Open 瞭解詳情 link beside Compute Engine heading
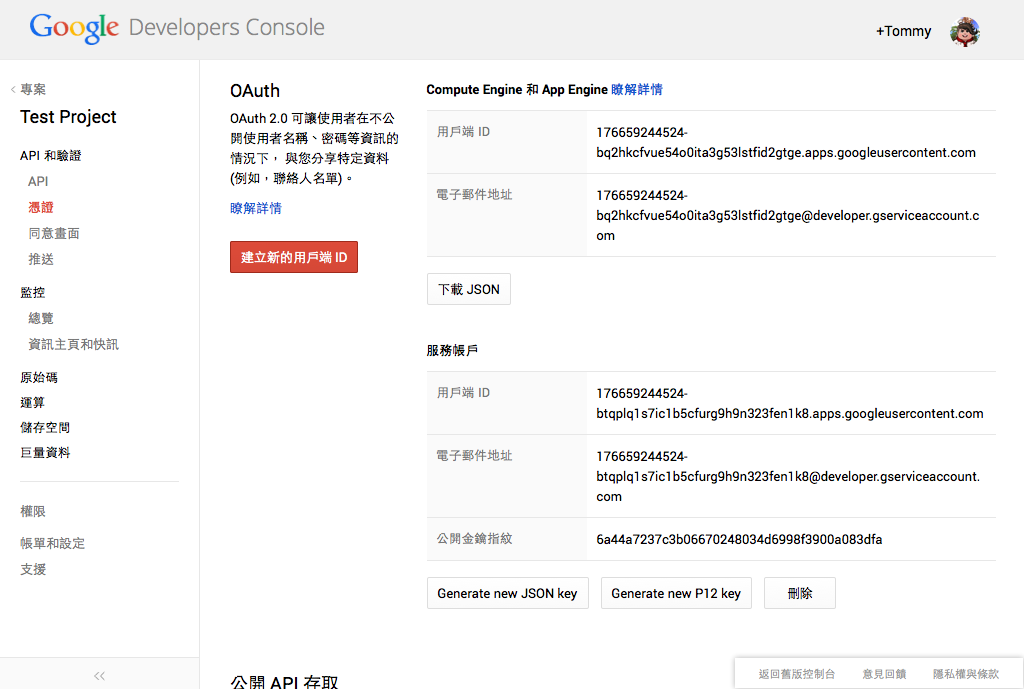Screen dimensions: 1024x689 [636, 89]
